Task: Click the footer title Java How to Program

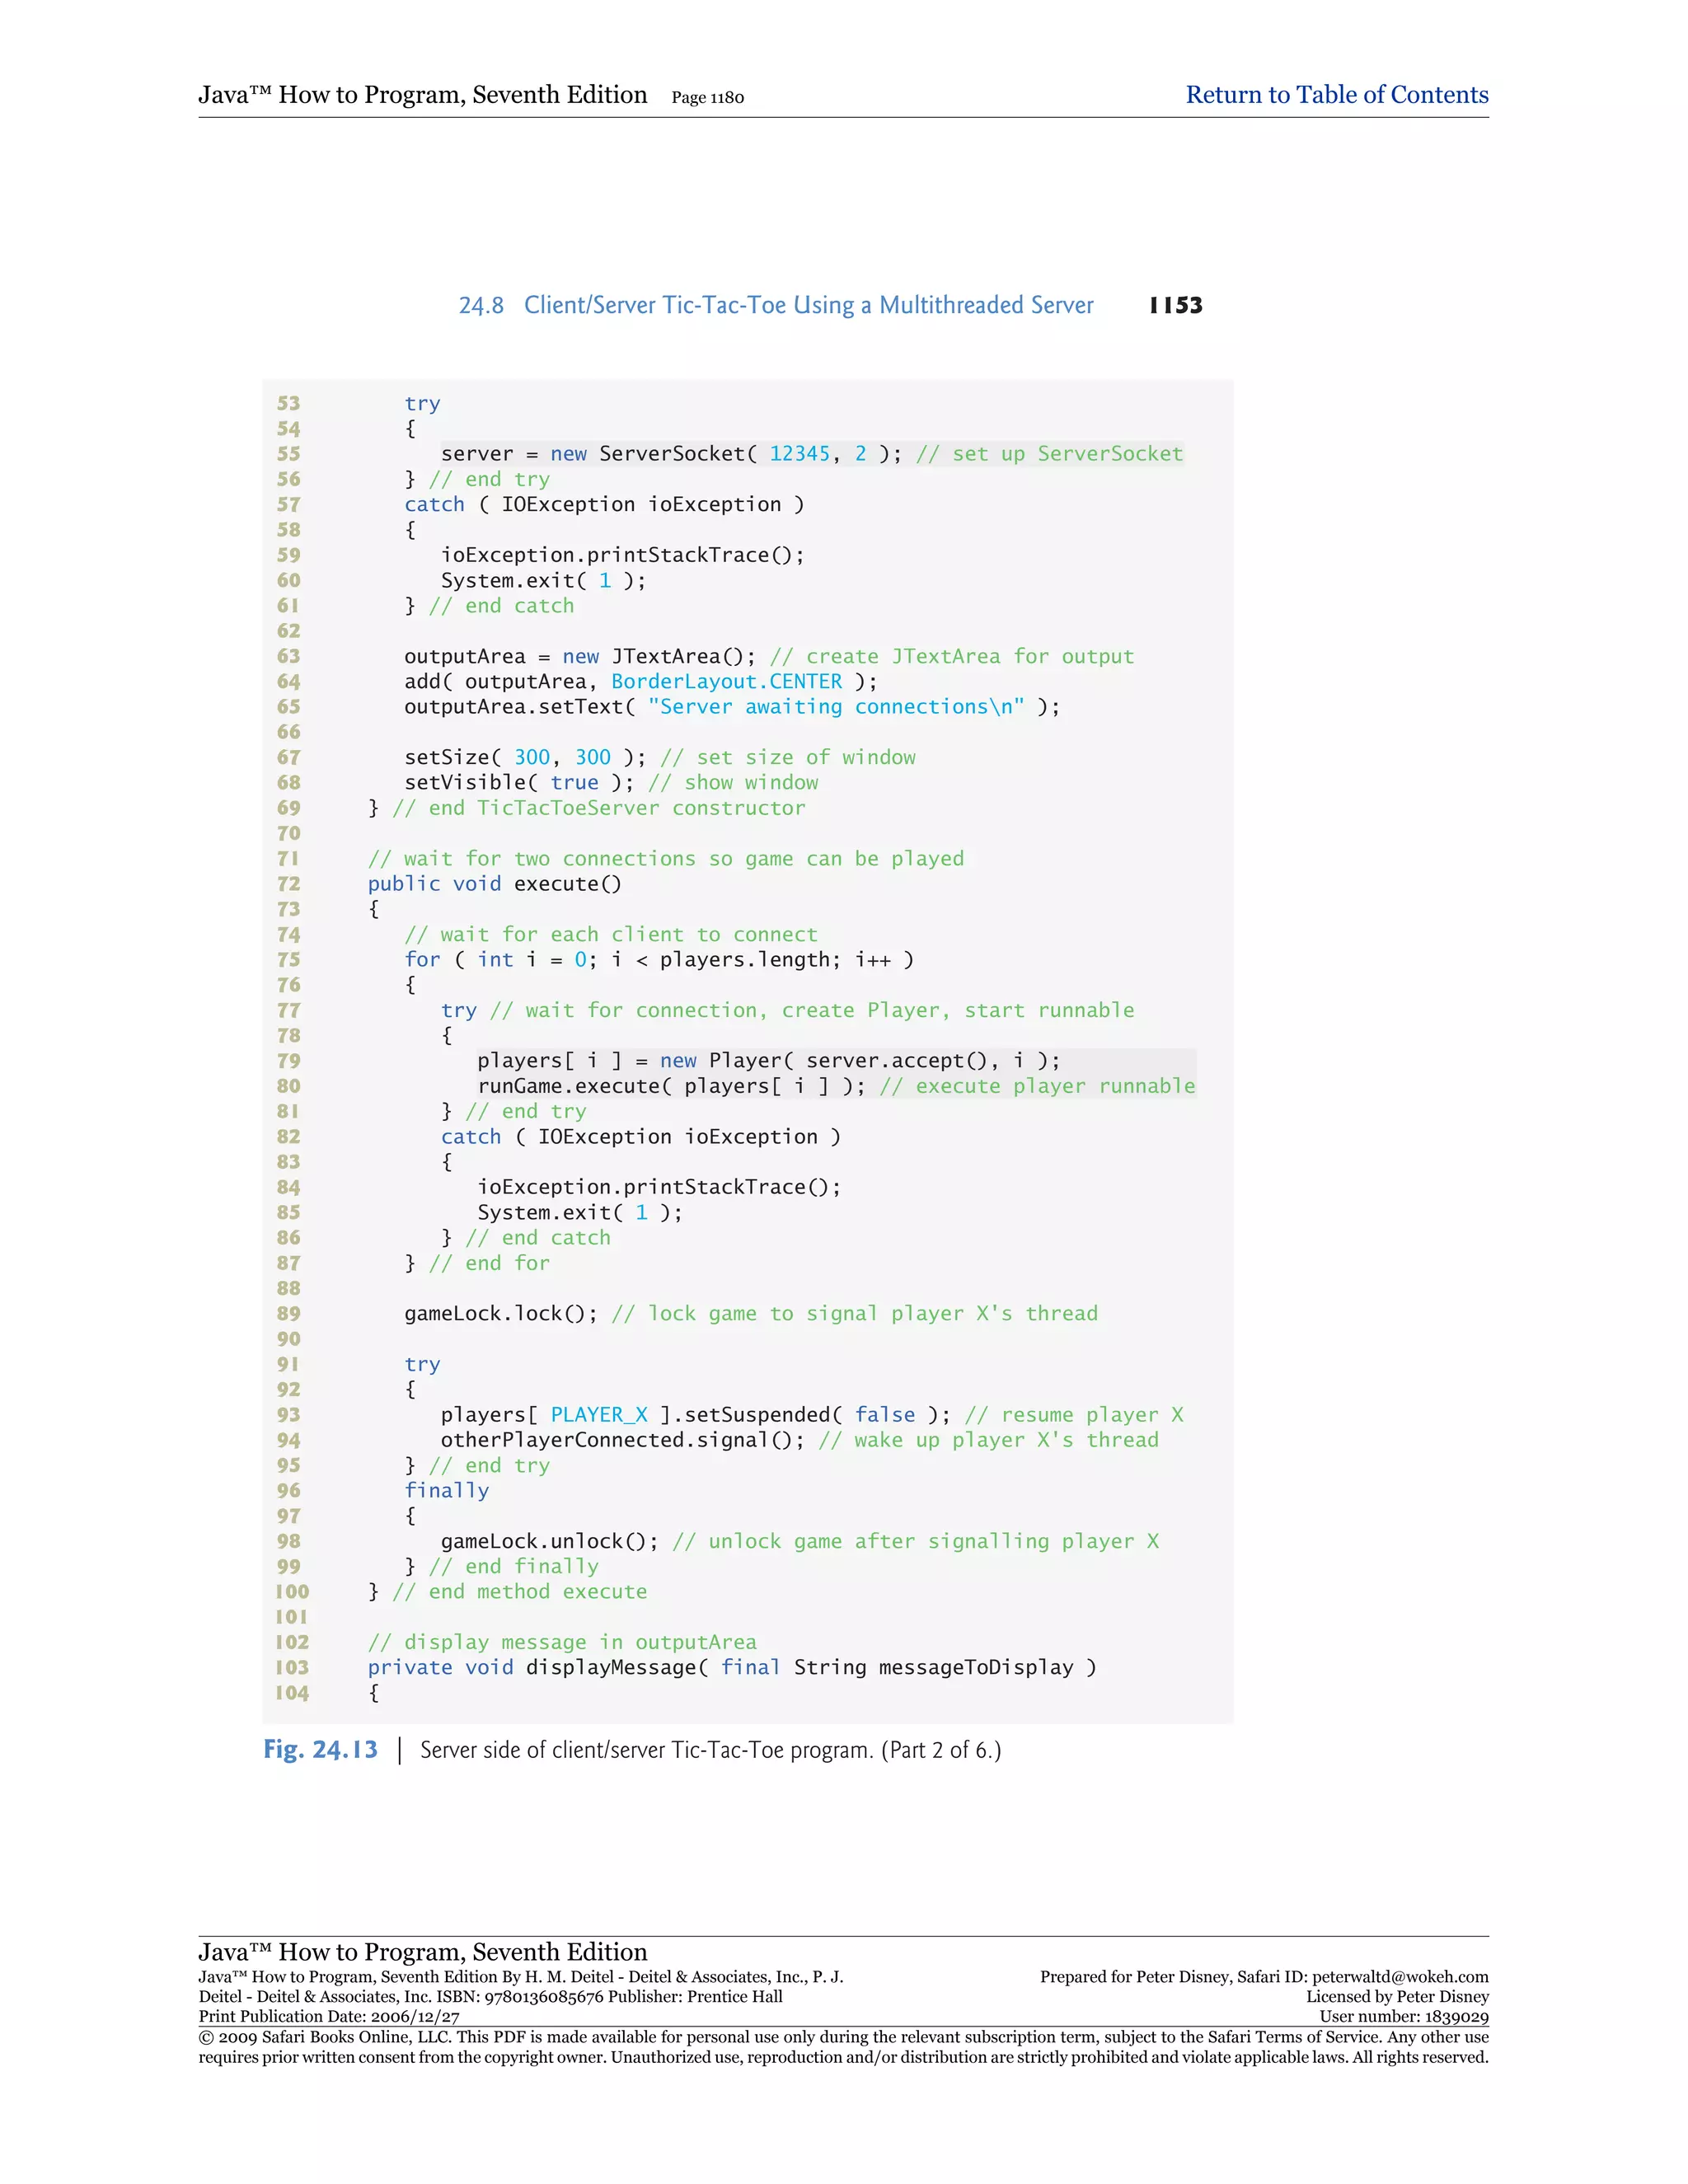Action: point(422,1951)
